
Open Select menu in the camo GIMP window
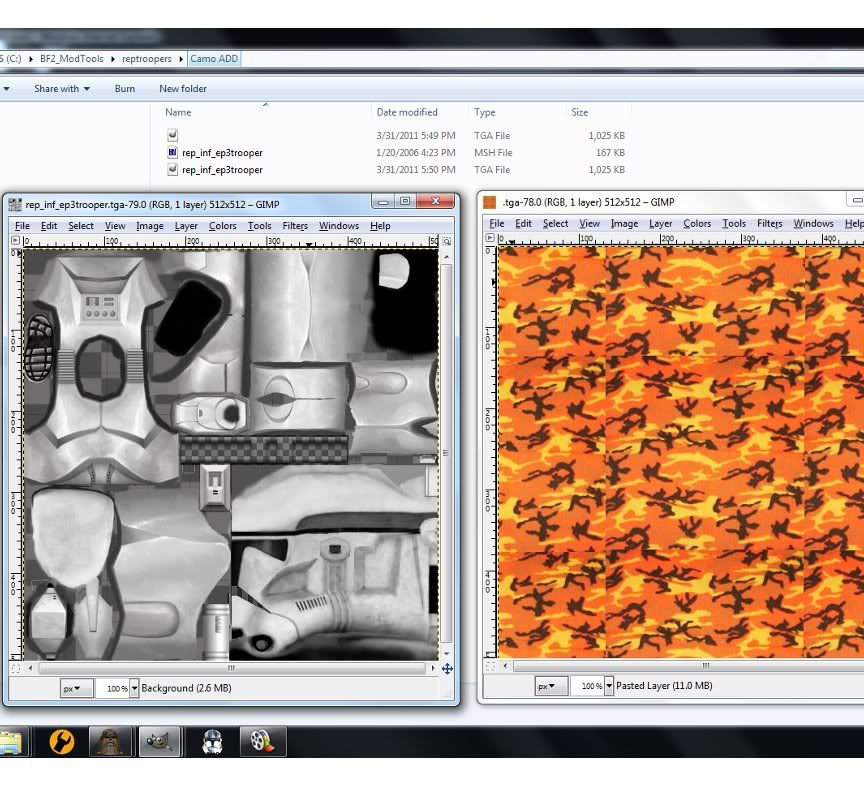[x=555, y=224]
